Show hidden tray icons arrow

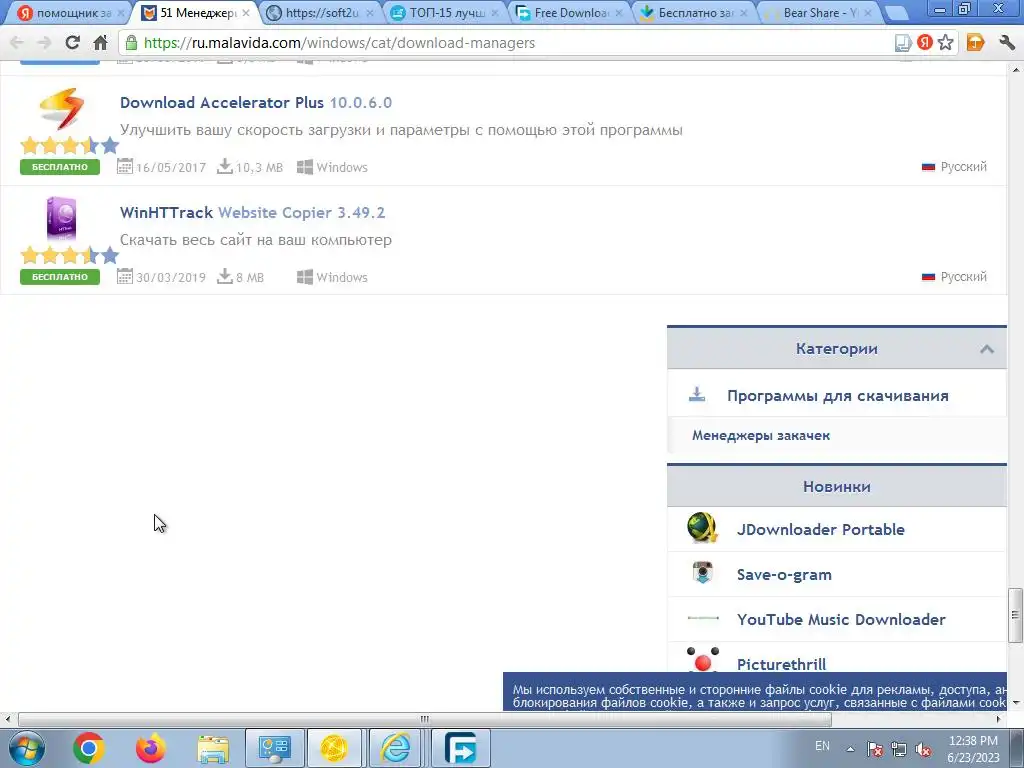850,749
